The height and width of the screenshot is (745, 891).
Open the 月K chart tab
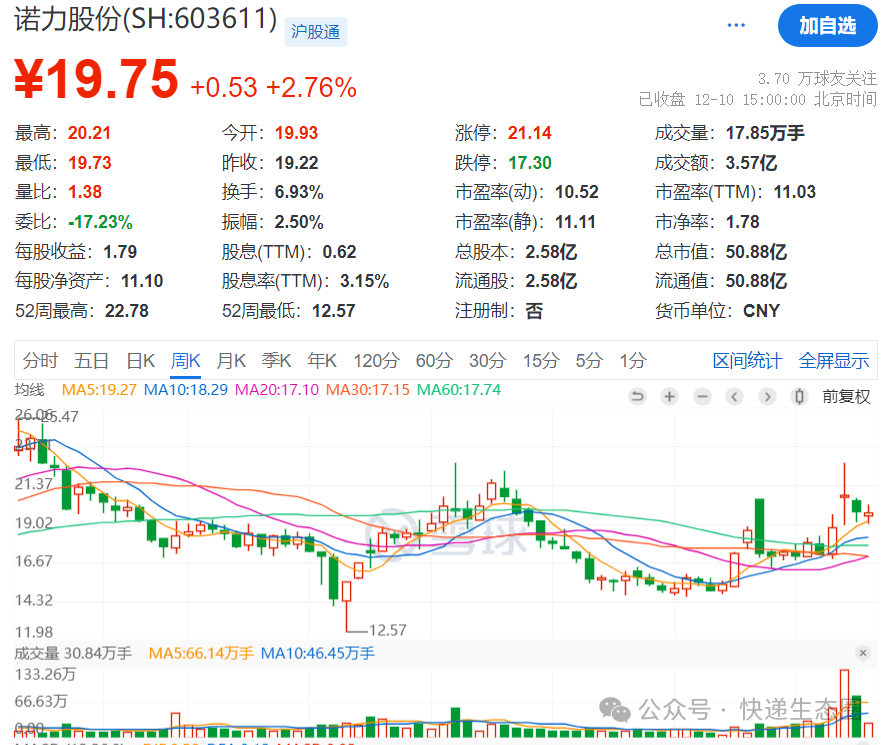pos(231,360)
